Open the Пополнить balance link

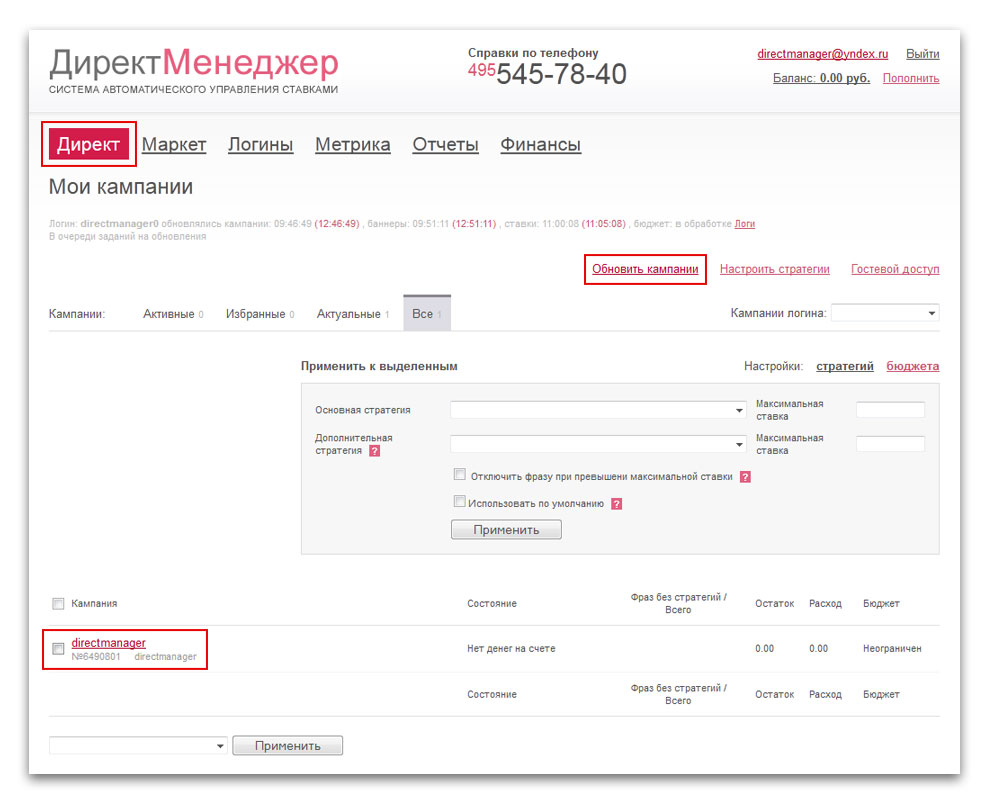pos(910,78)
